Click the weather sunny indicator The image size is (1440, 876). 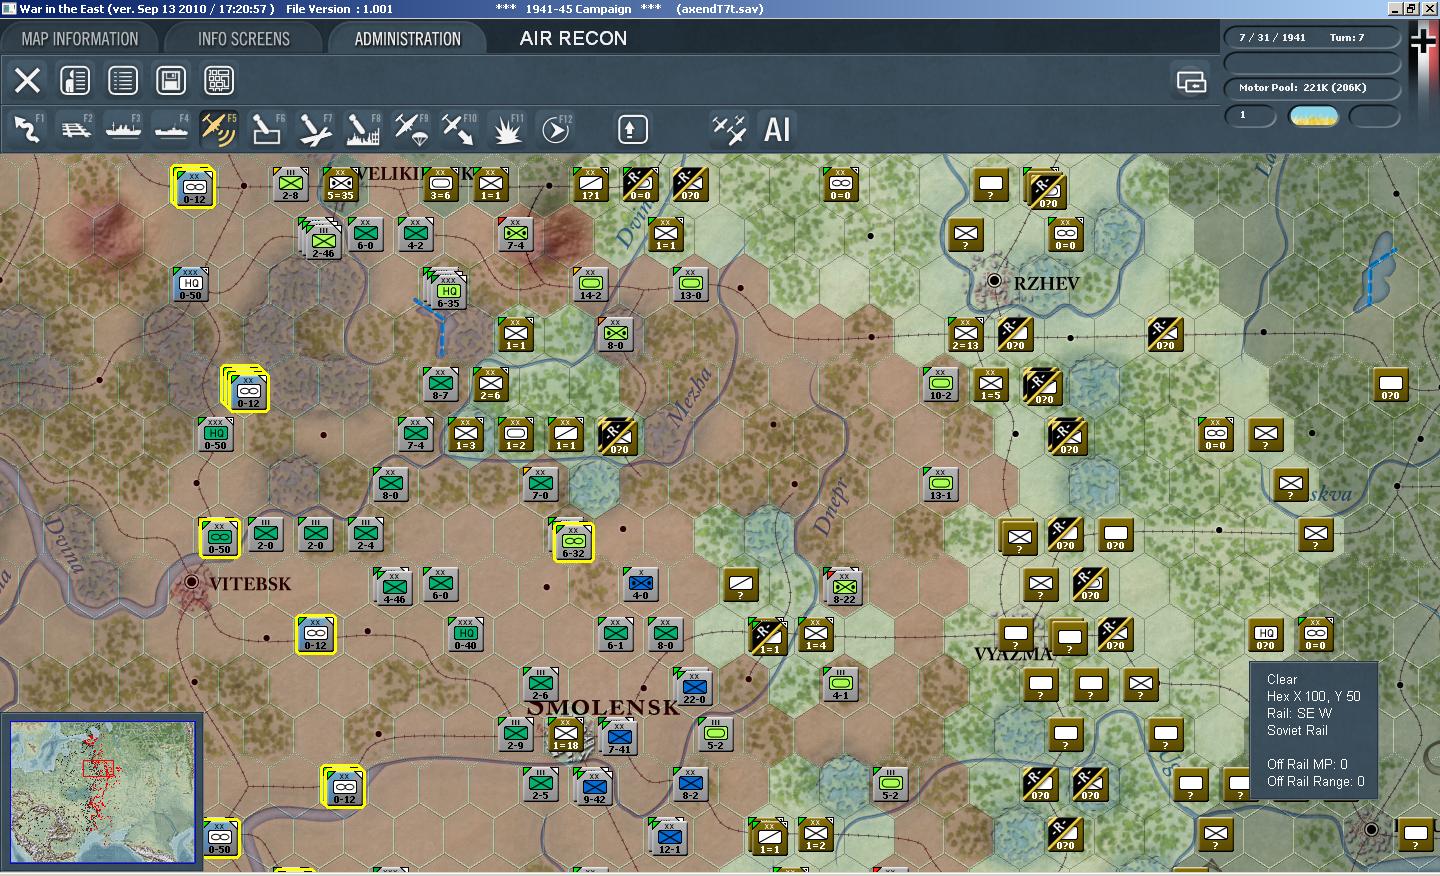[x=1314, y=116]
